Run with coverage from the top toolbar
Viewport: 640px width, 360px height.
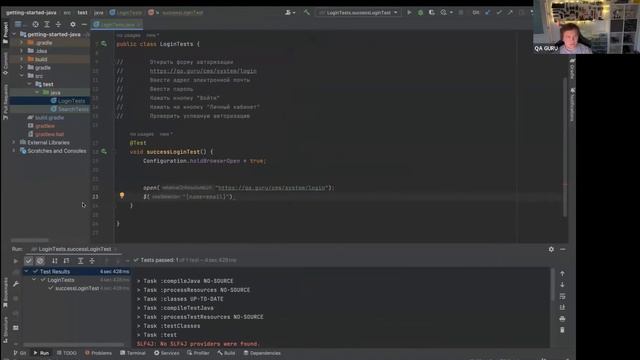pos(431,13)
